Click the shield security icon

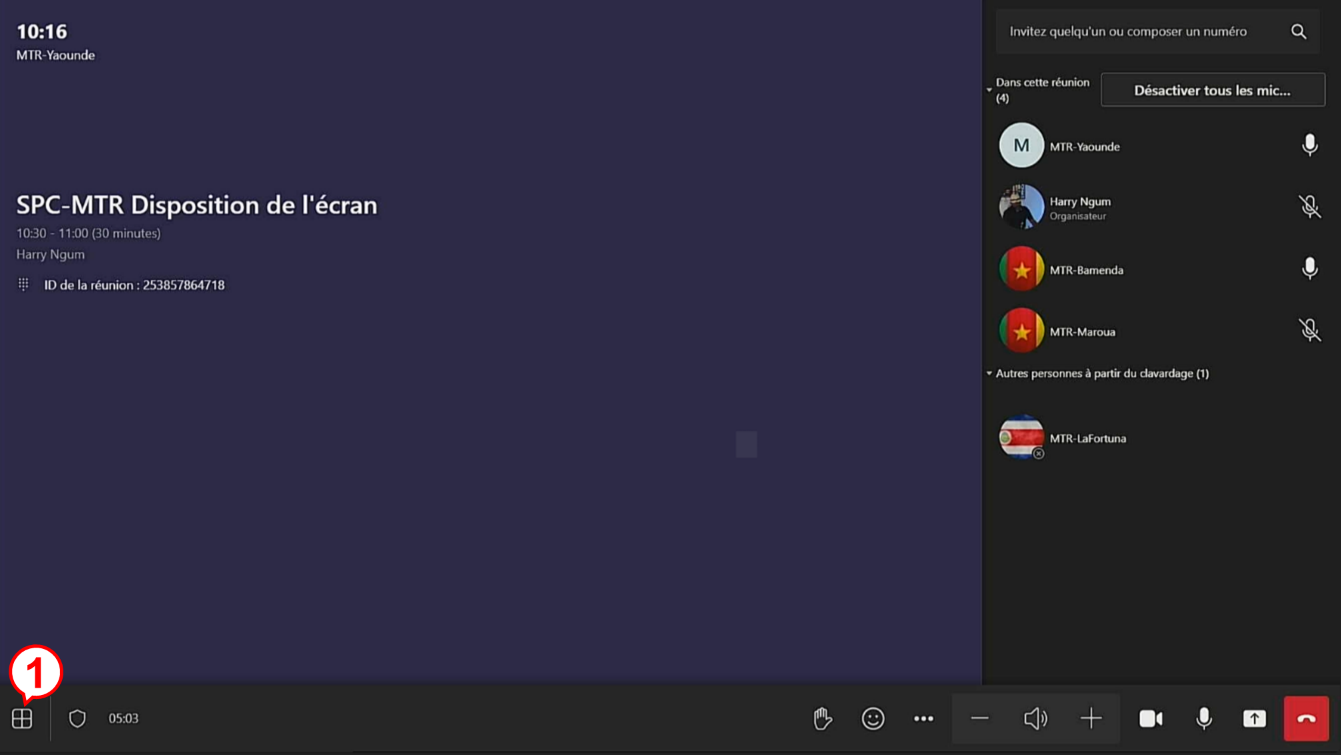[x=77, y=718]
